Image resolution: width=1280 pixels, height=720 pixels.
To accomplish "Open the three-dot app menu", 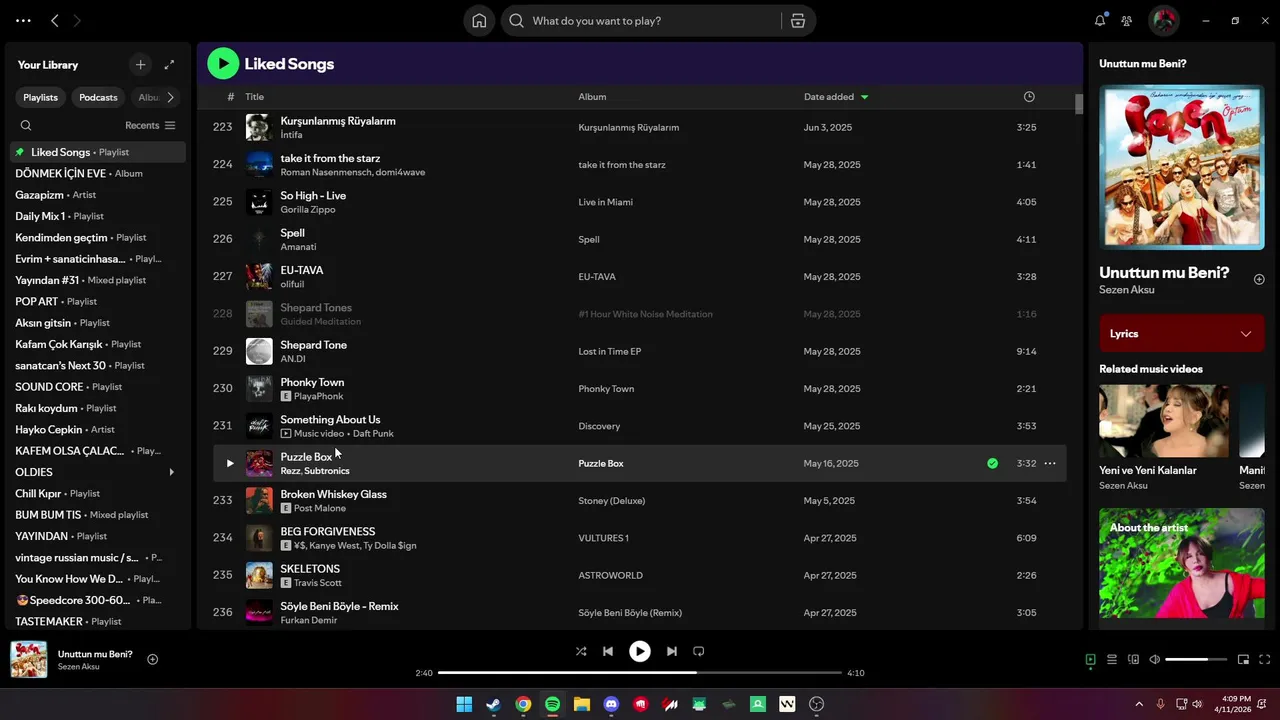I will point(23,20).
